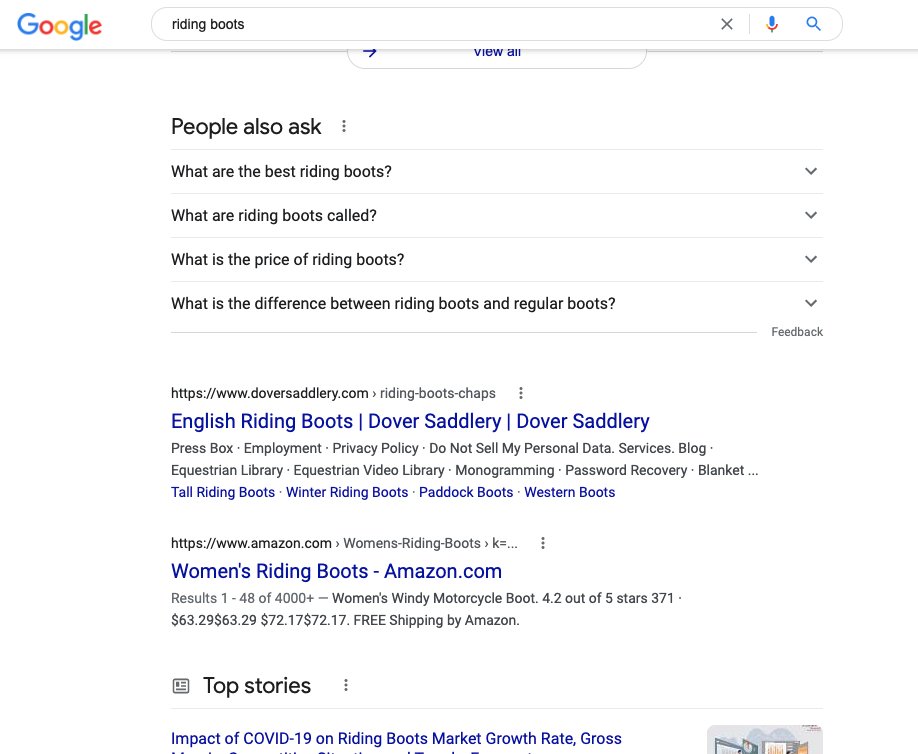
Task: Click the Feedback link under People also ask
Action: pos(797,332)
